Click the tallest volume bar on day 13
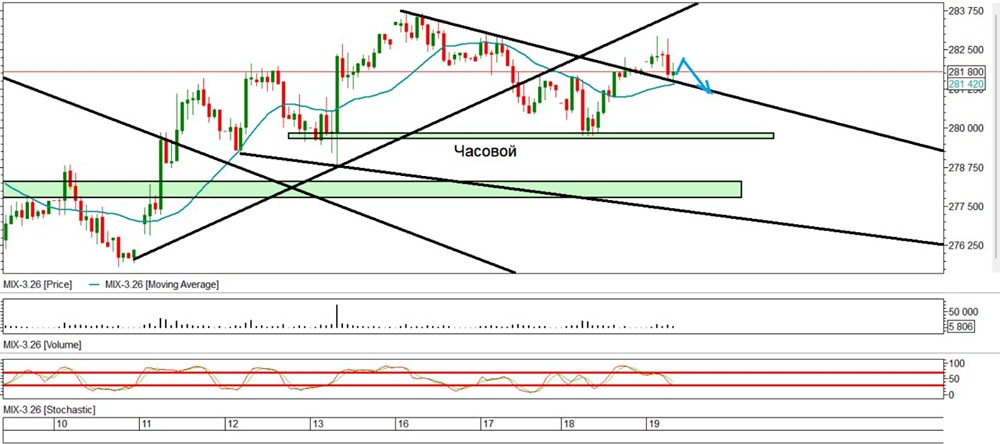The width and height of the screenshot is (1000, 444). click(337, 316)
